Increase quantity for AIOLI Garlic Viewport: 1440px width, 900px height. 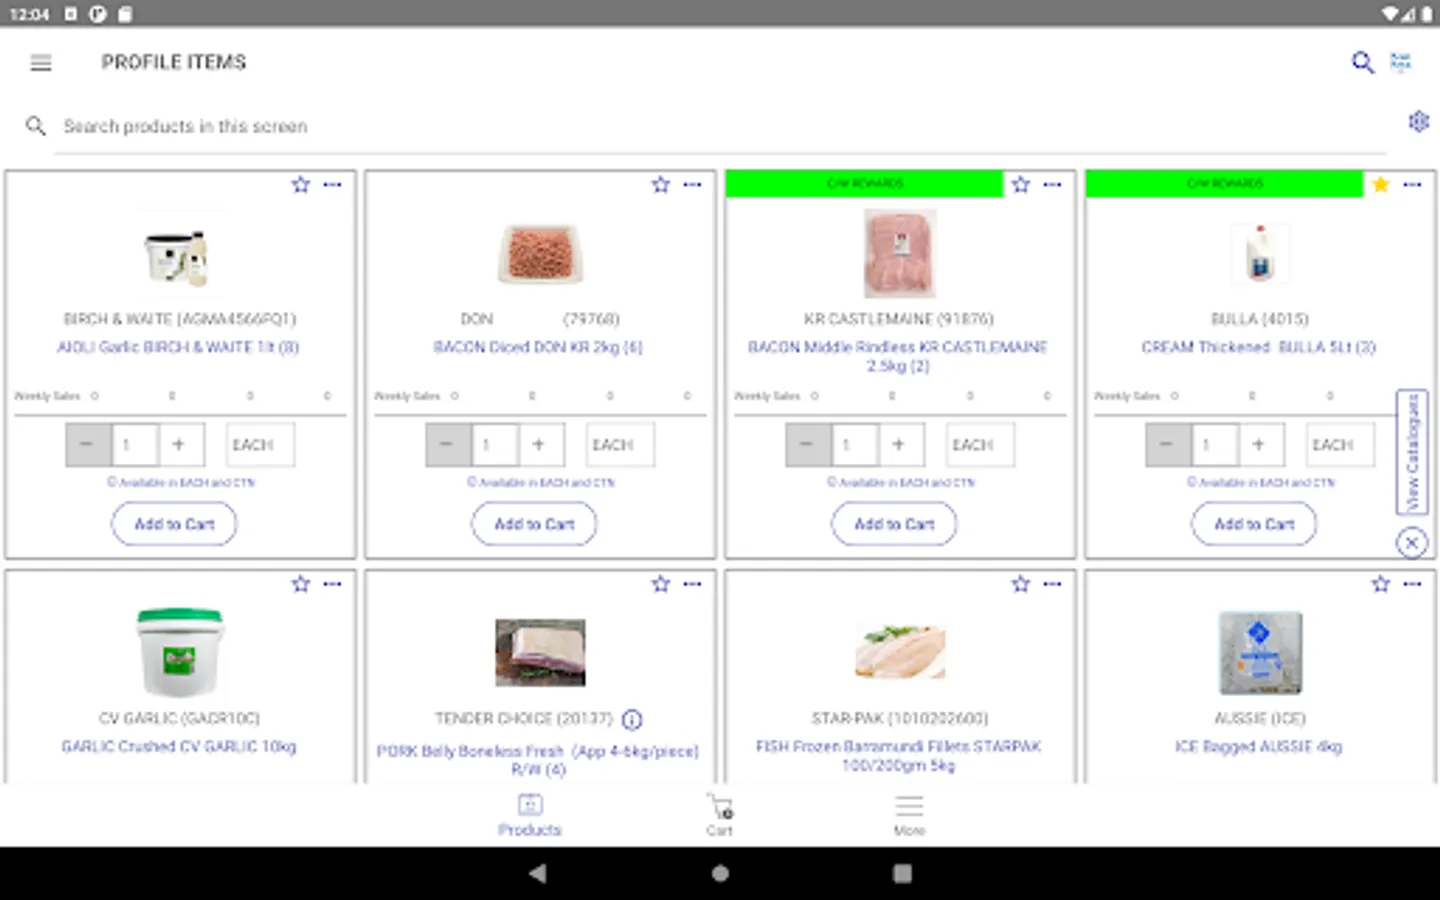(180, 445)
